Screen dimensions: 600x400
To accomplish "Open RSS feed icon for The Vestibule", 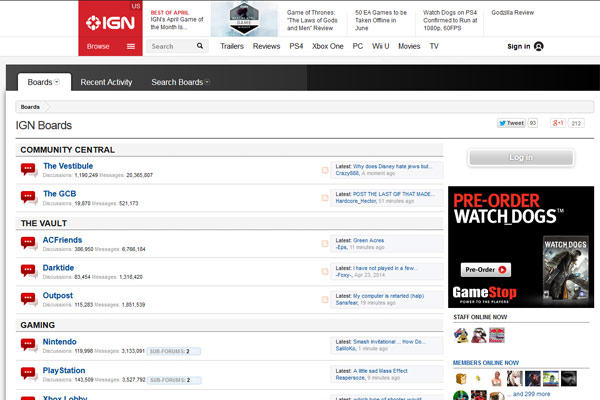I will coord(325,170).
